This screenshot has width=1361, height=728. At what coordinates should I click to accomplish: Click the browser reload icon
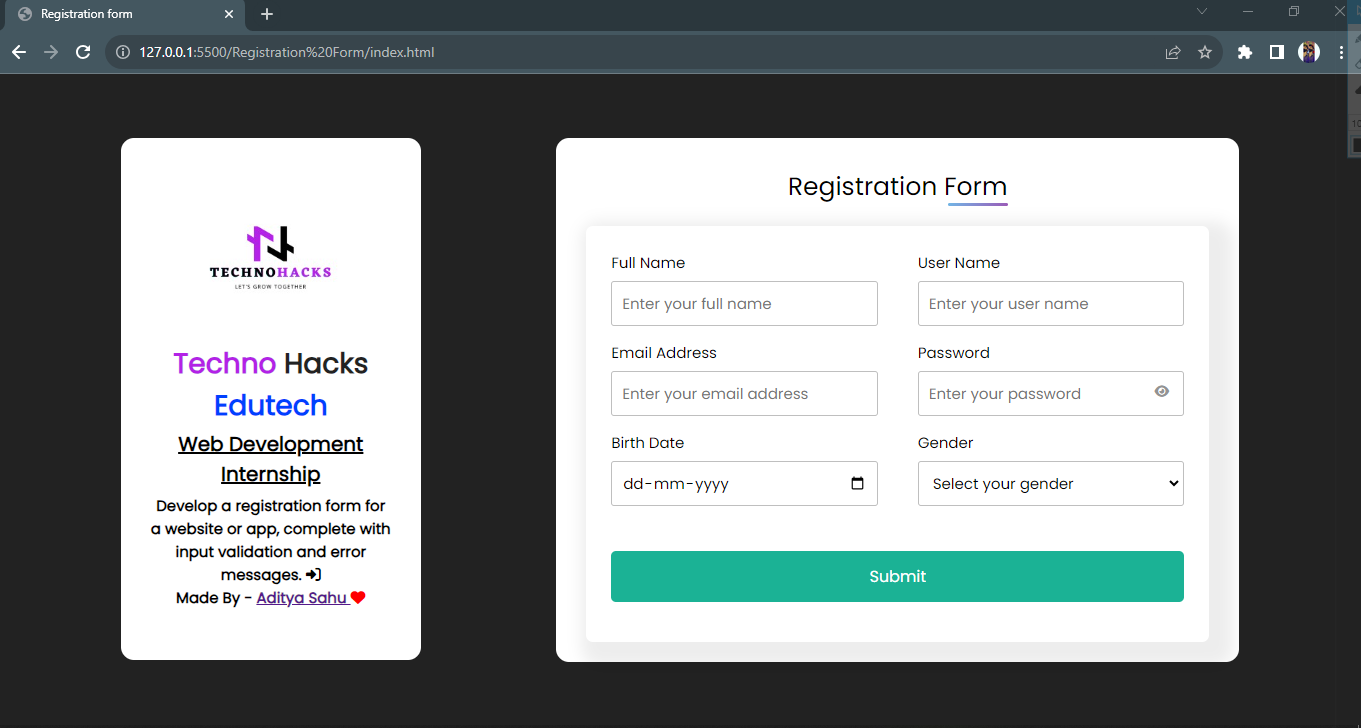point(83,52)
